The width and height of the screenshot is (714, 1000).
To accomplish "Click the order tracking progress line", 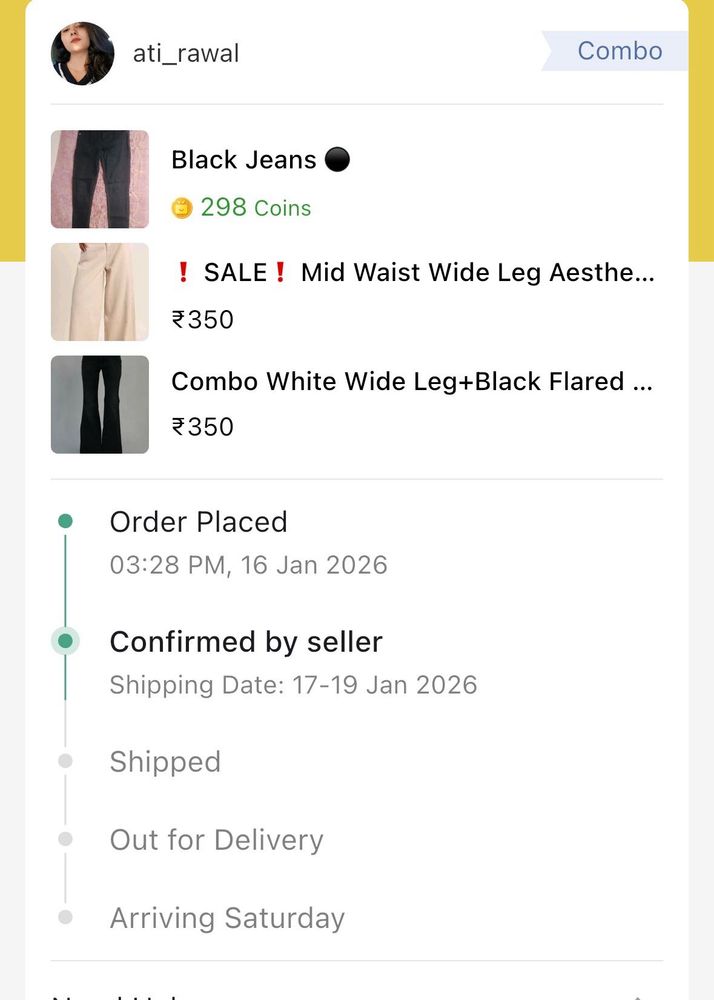I will 65,580.
